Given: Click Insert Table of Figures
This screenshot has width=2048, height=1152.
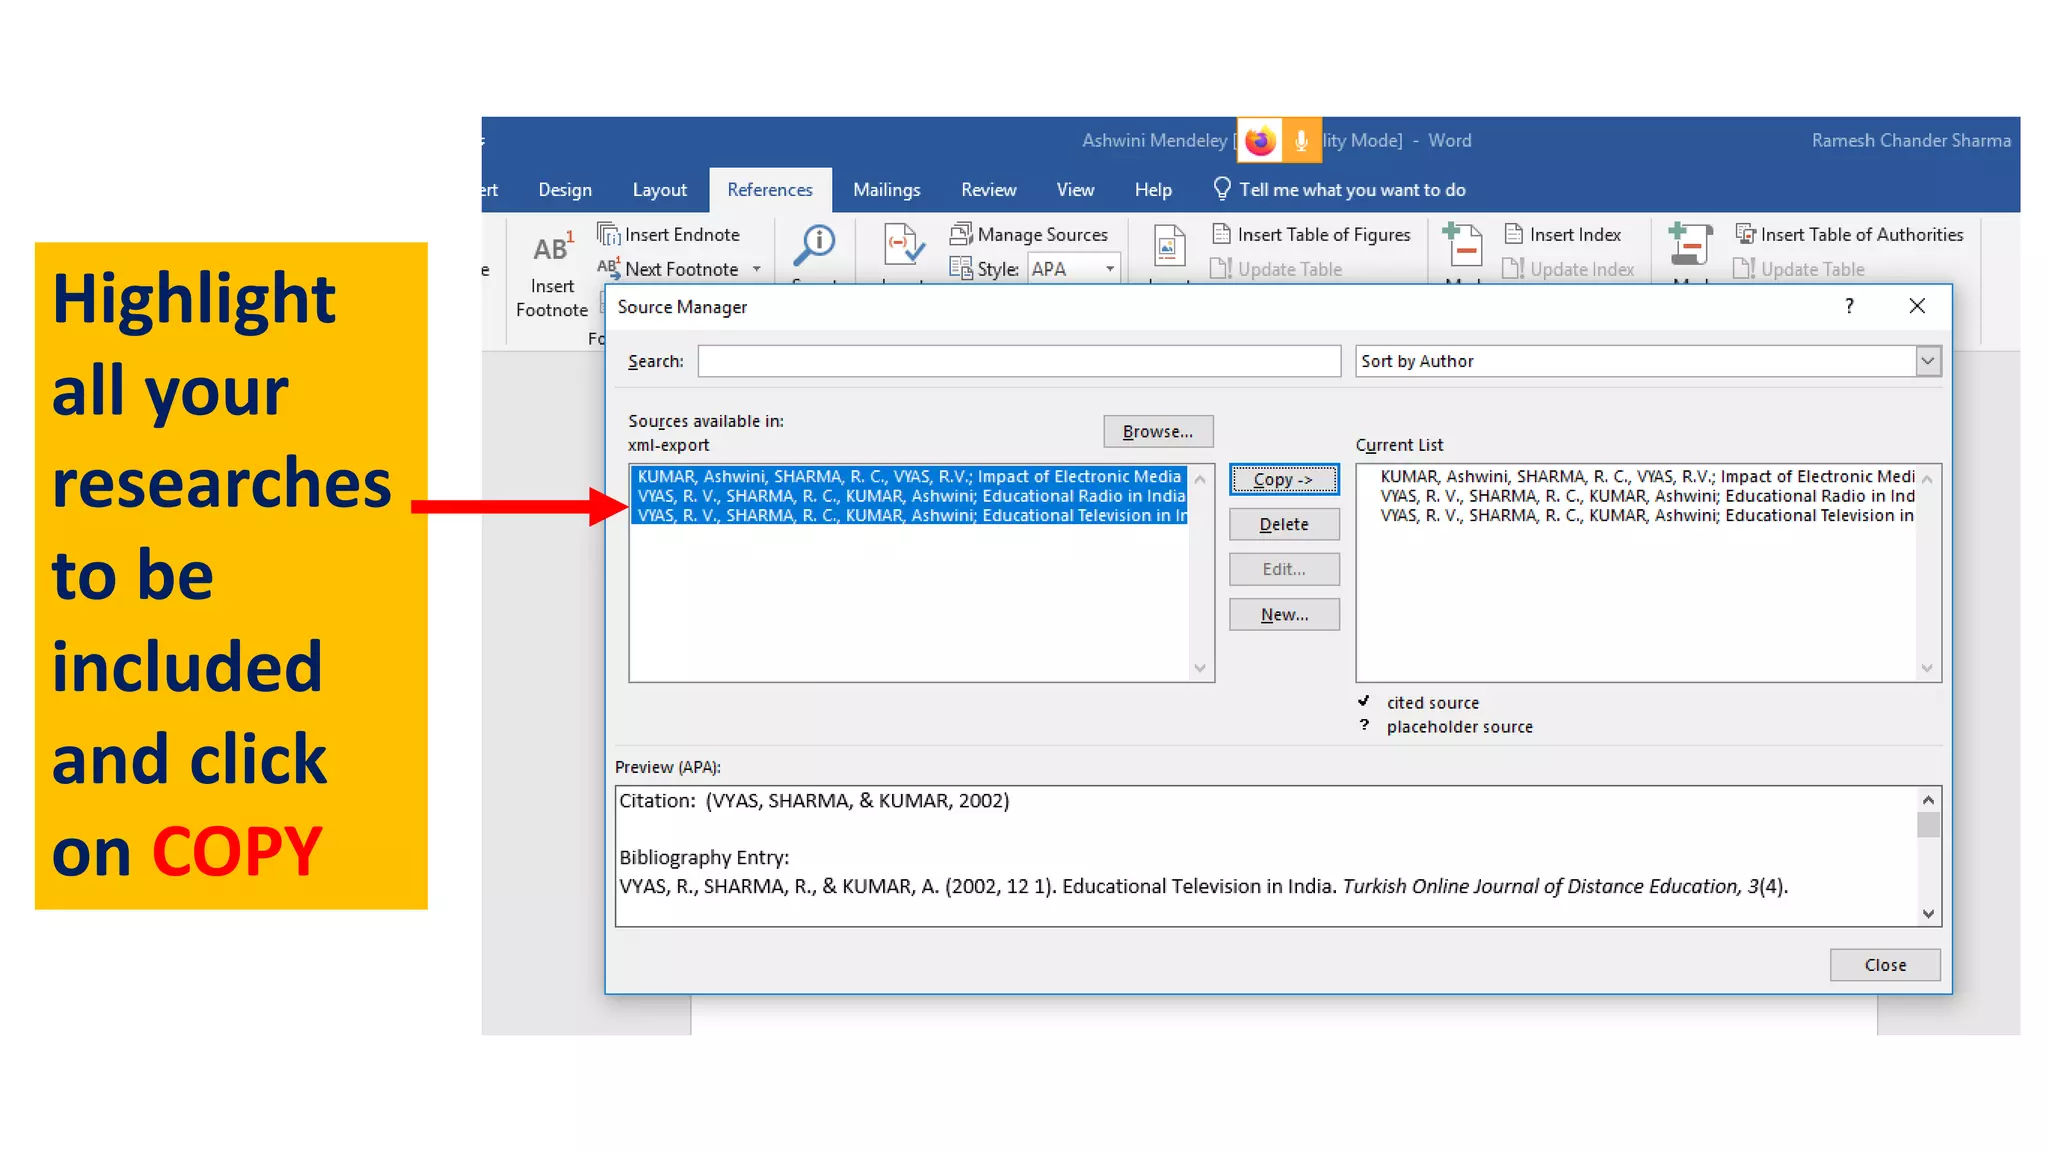Looking at the screenshot, I should click(1311, 234).
